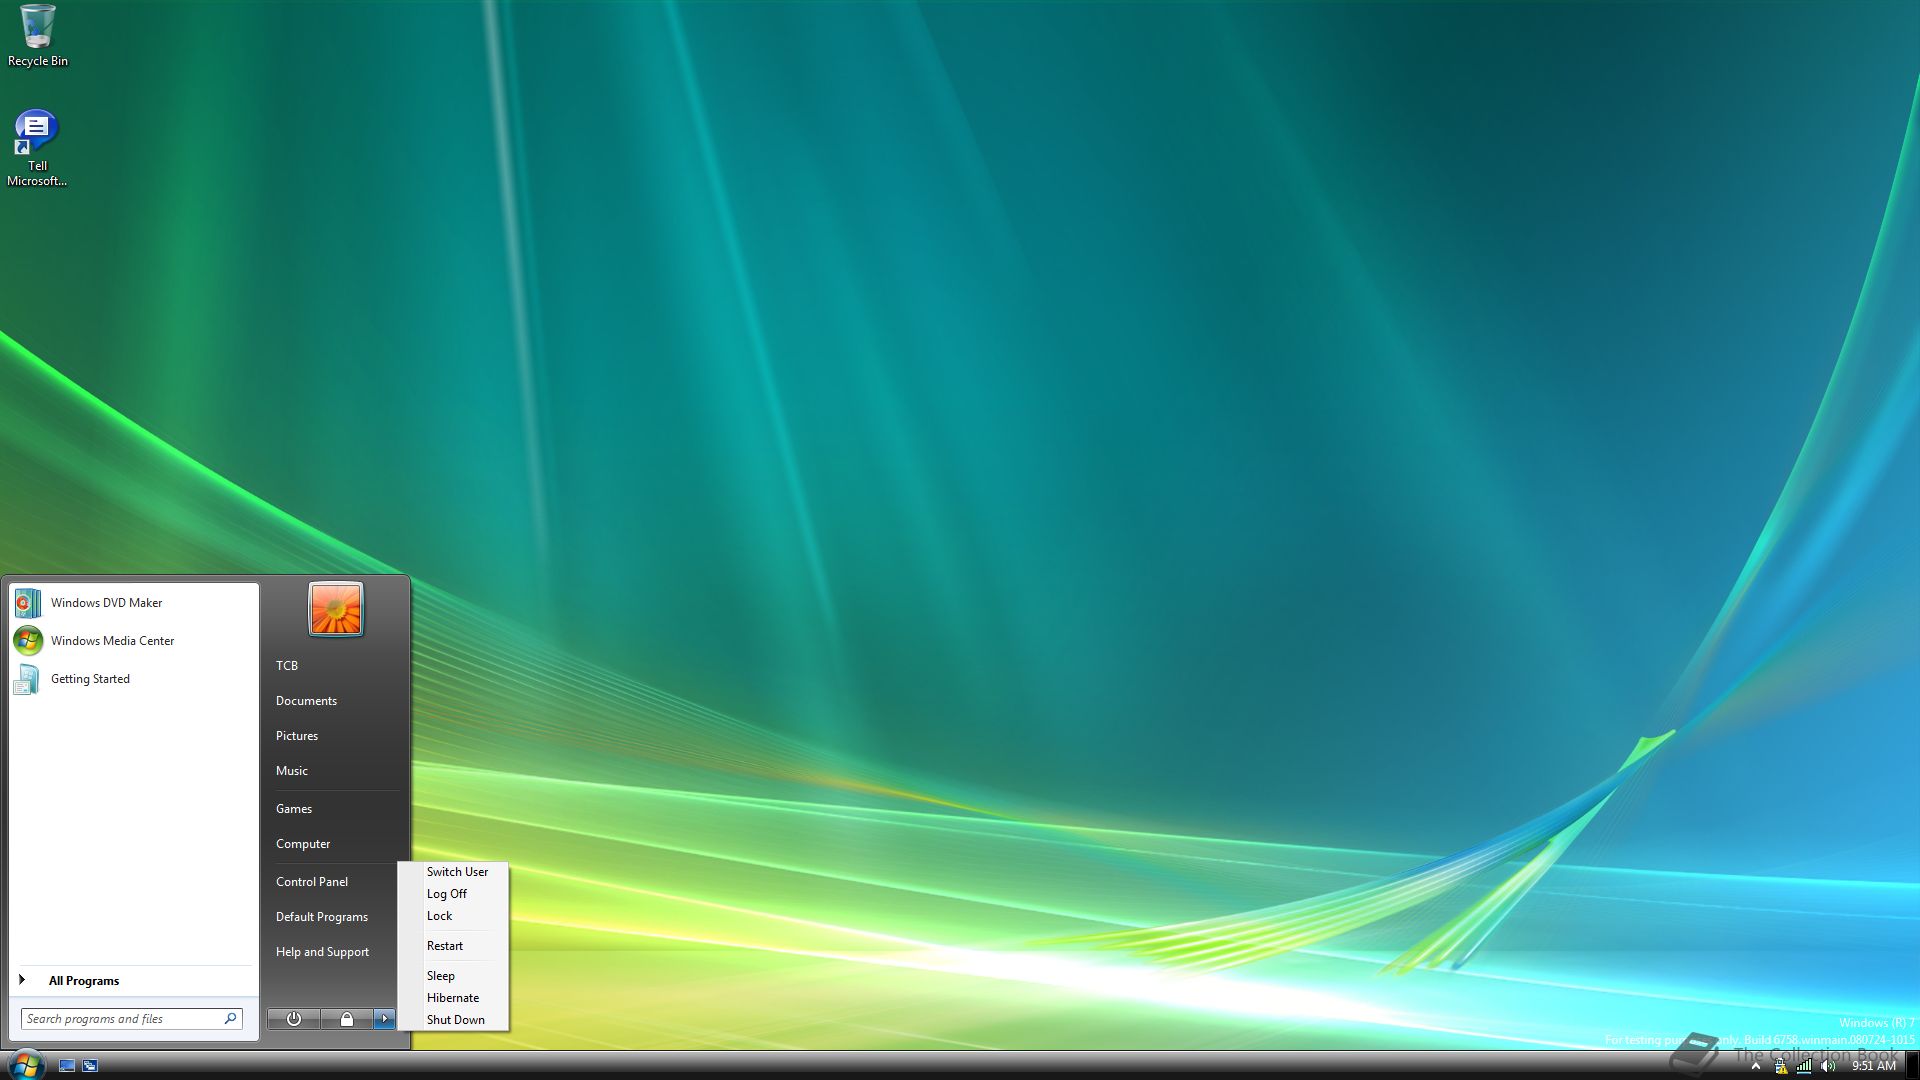Click the security warning tray icon
This screenshot has height=1080, width=1920.
tap(1780, 1066)
